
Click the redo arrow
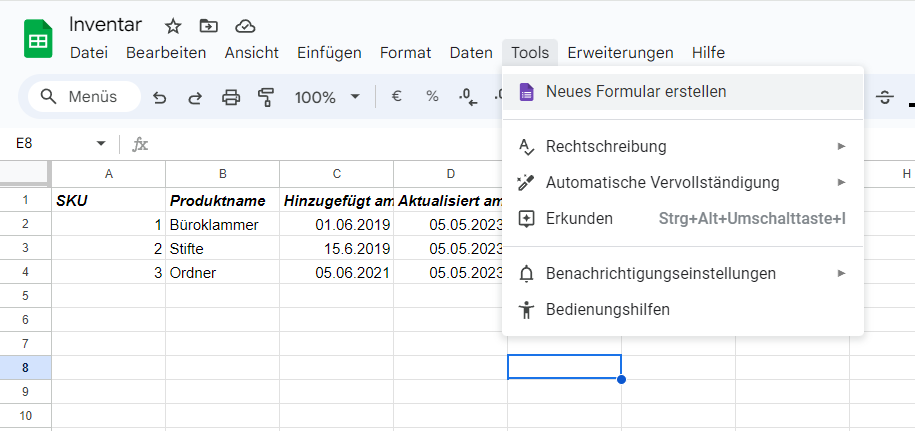(x=195, y=97)
